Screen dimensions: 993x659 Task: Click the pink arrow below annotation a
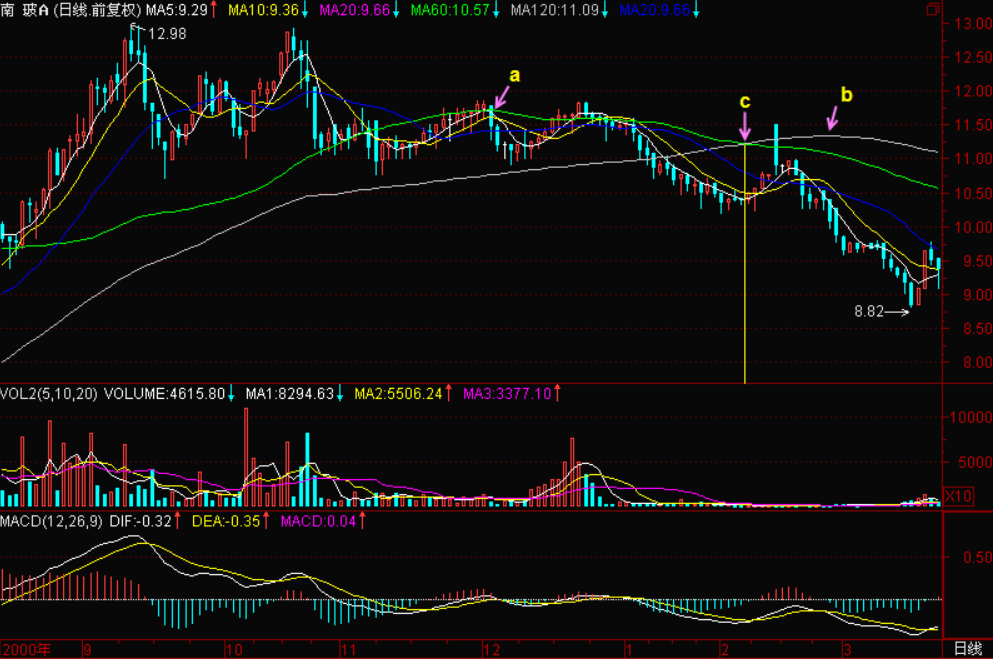tap(501, 97)
